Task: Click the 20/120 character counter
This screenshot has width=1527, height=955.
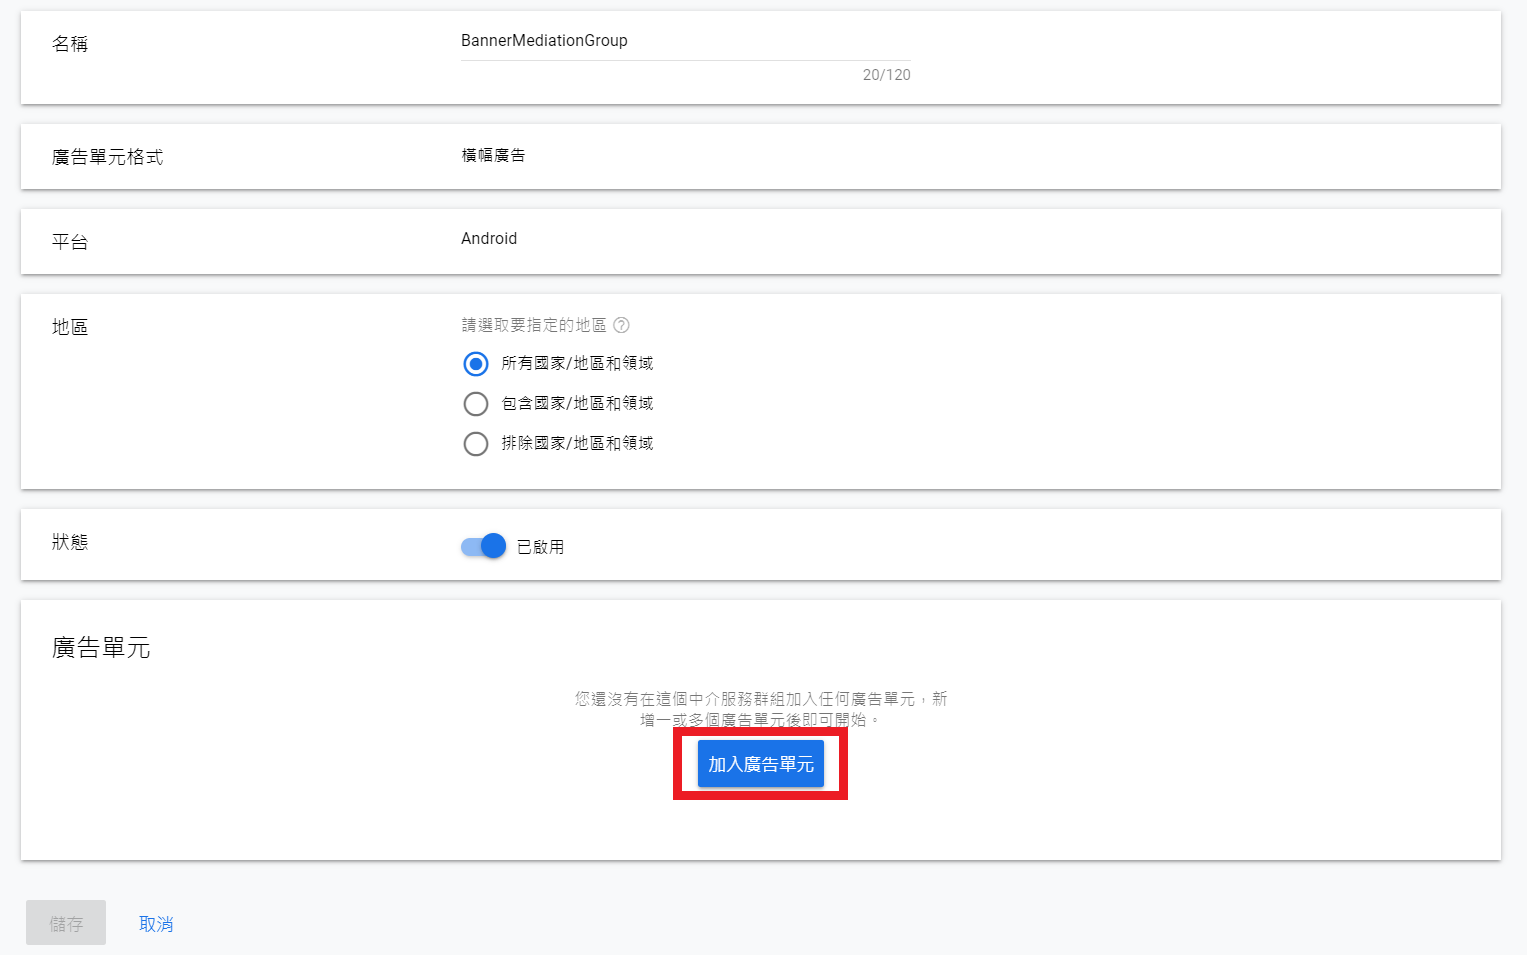Action: coord(886,75)
